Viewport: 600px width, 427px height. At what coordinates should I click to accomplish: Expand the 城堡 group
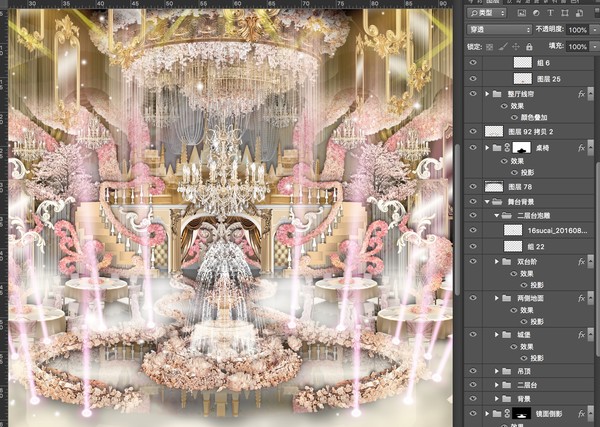pos(497,334)
